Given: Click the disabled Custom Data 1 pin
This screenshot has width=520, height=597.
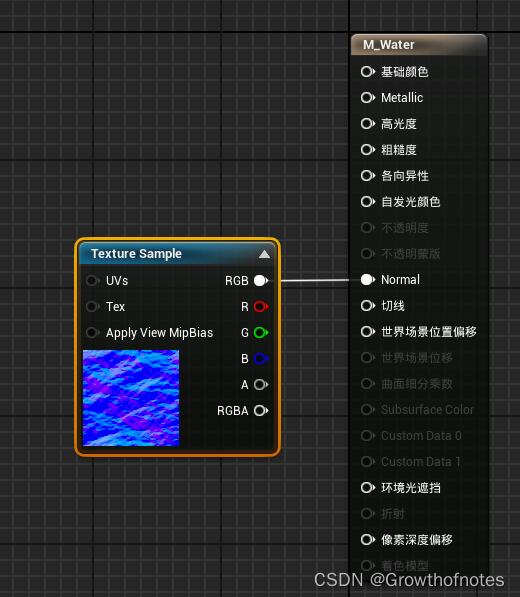Looking at the screenshot, I should tap(368, 461).
